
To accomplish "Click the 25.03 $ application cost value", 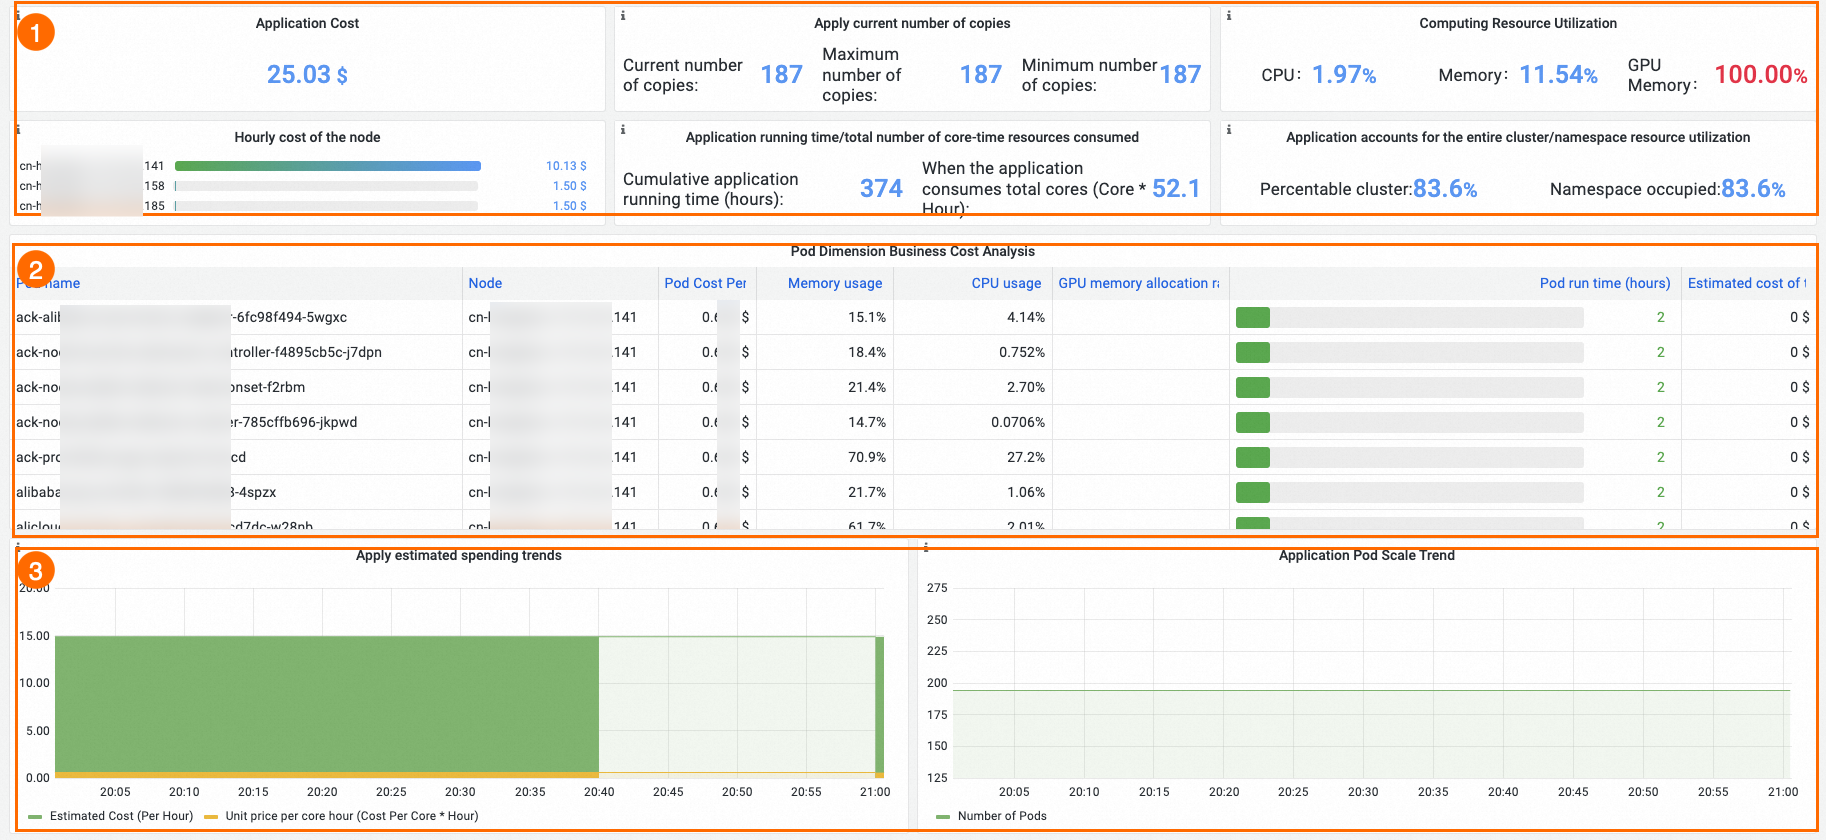I will click(x=307, y=75).
